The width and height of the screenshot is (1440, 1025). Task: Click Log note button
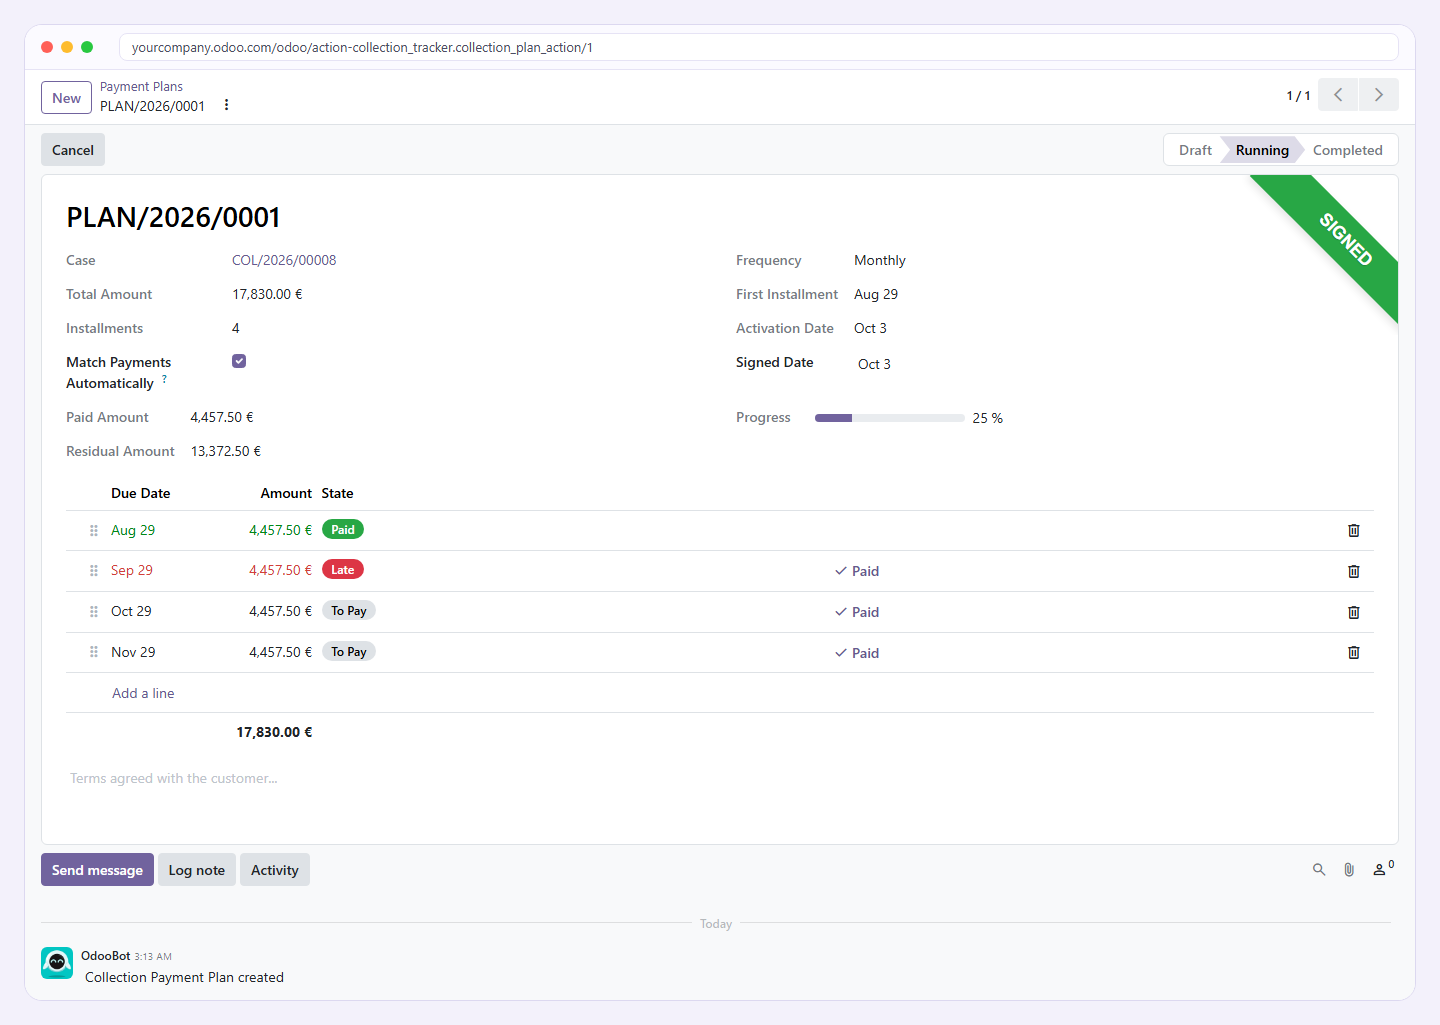click(x=197, y=870)
